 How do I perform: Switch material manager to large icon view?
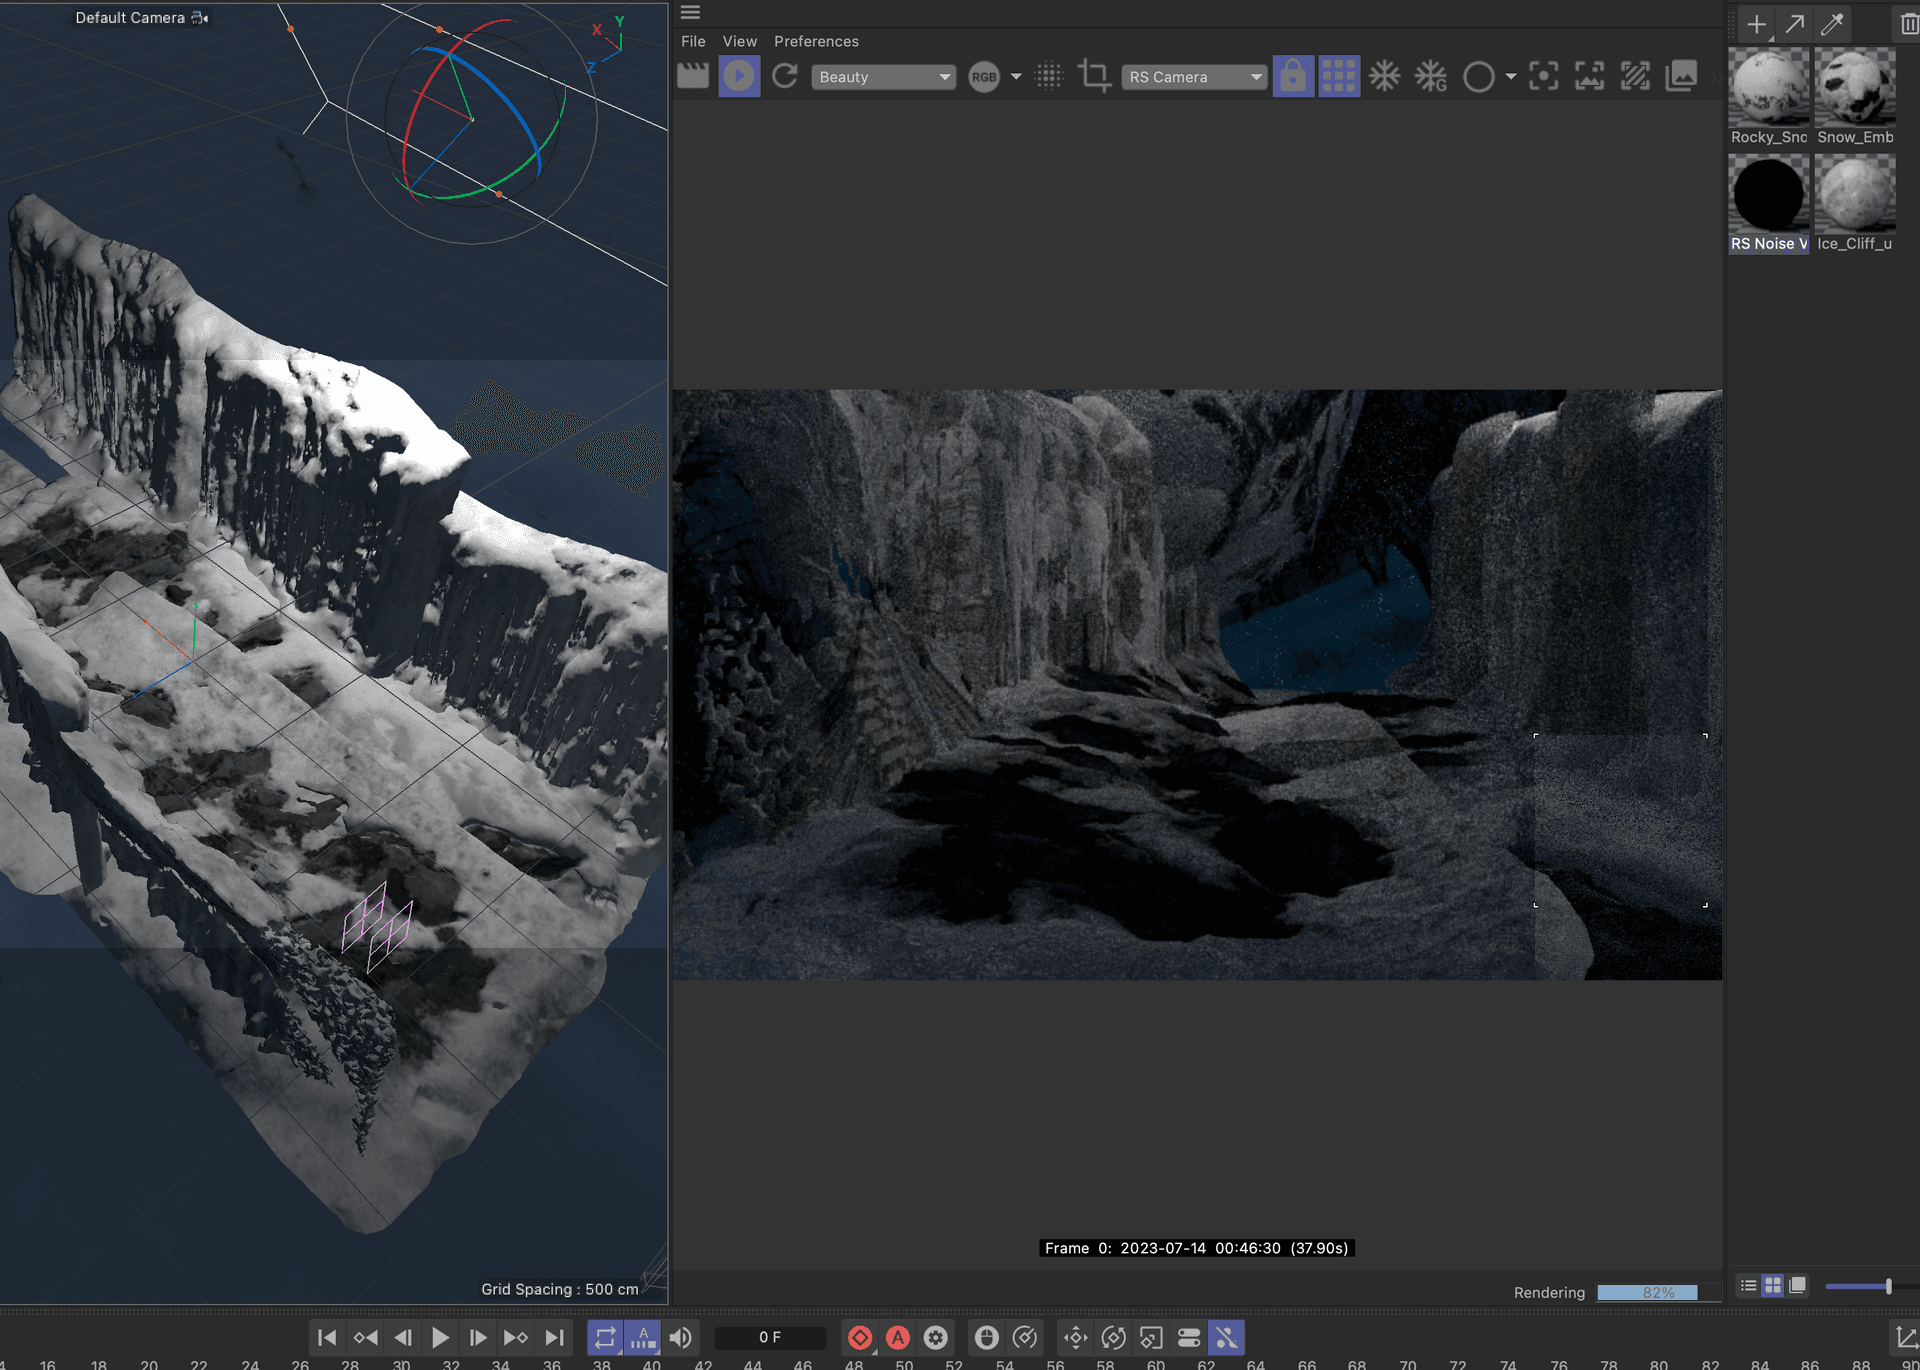(1798, 1286)
